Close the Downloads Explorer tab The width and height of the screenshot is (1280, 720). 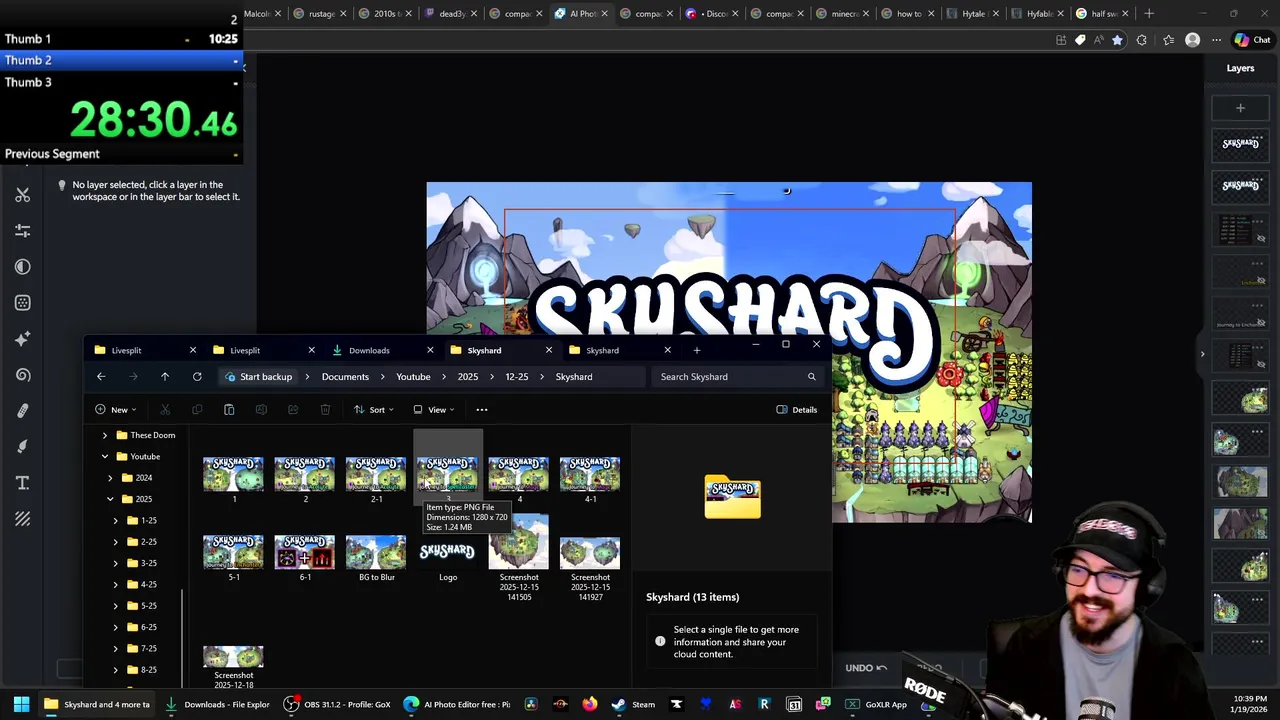pyautogui.click(x=430, y=350)
